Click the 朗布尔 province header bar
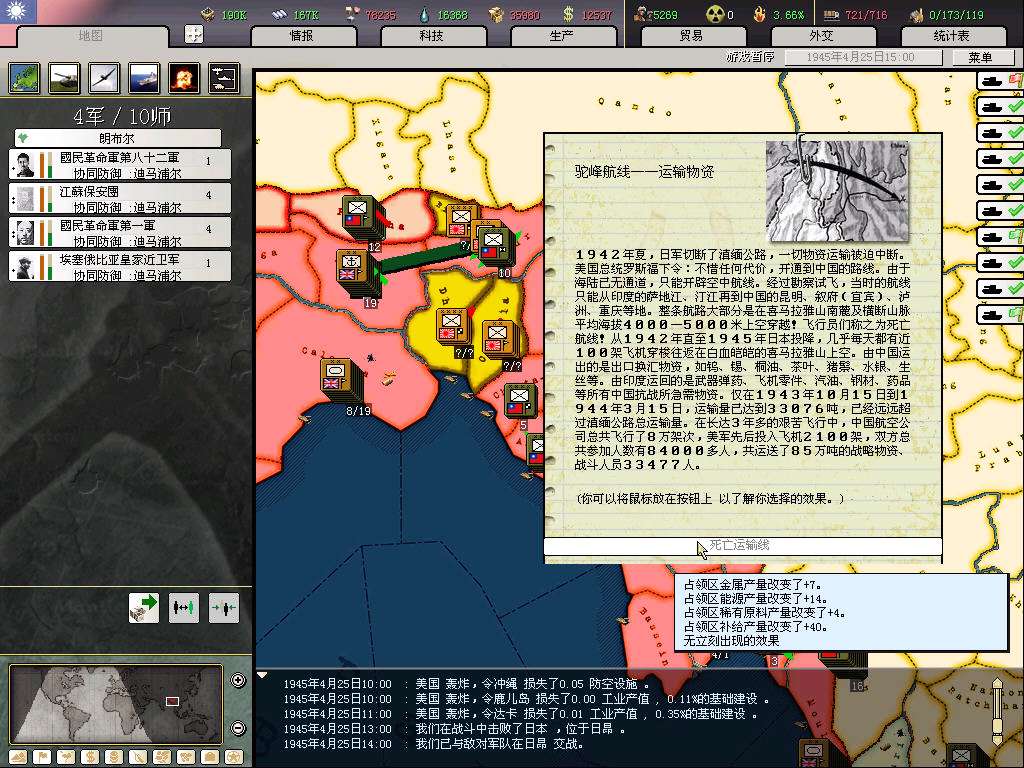 pos(117,138)
